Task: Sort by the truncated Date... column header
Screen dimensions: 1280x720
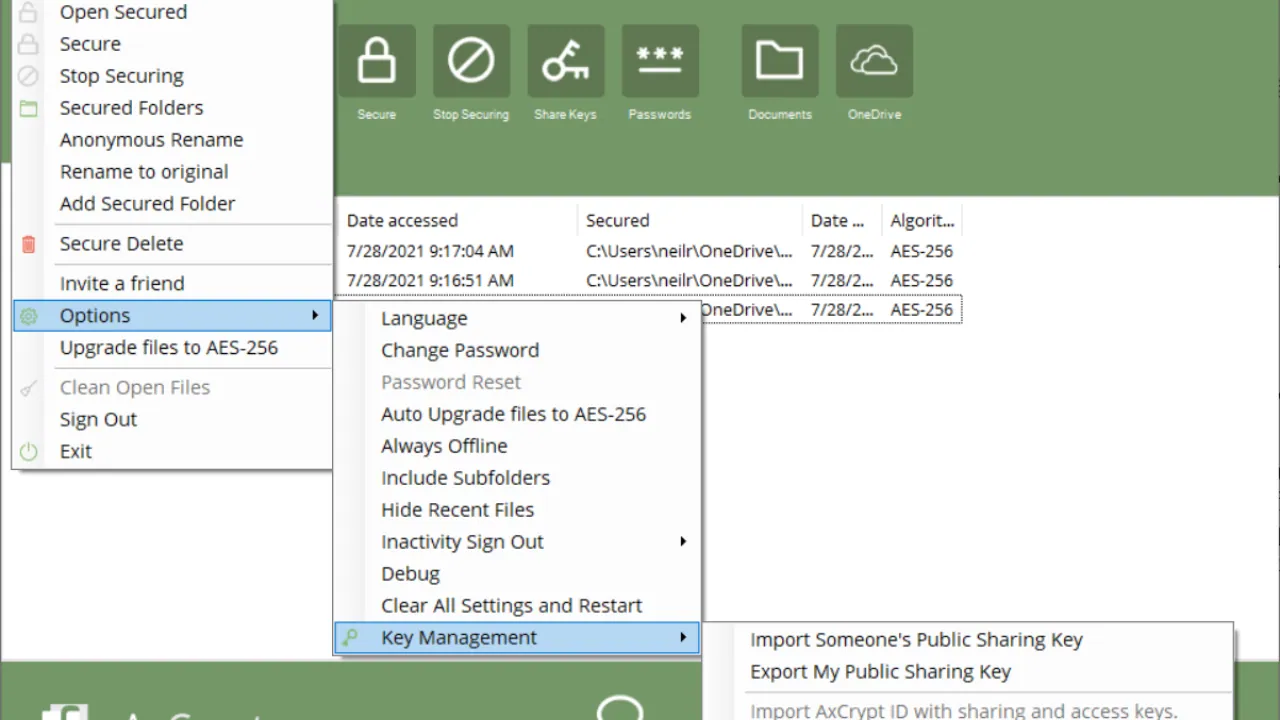Action: click(x=842, y=220)
